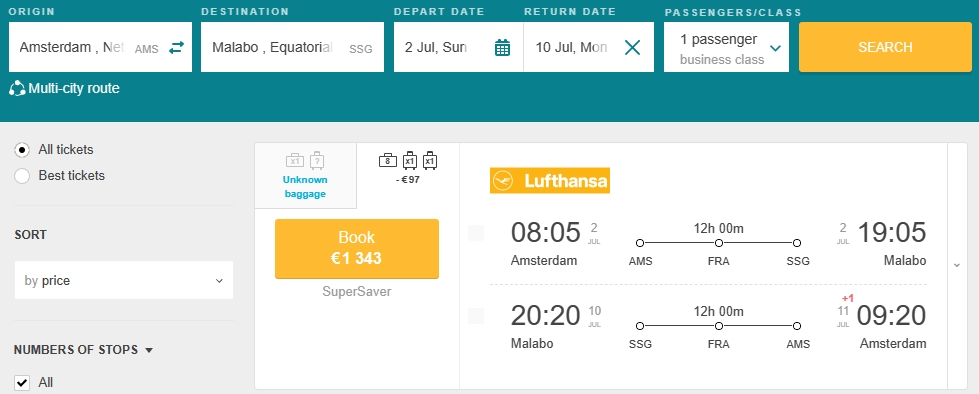The width and height of the screenshot is (979, 394).
Task: Book the €1 343 Lufthansa ticket
Action: pyautogui.click(x=357, y=249)
